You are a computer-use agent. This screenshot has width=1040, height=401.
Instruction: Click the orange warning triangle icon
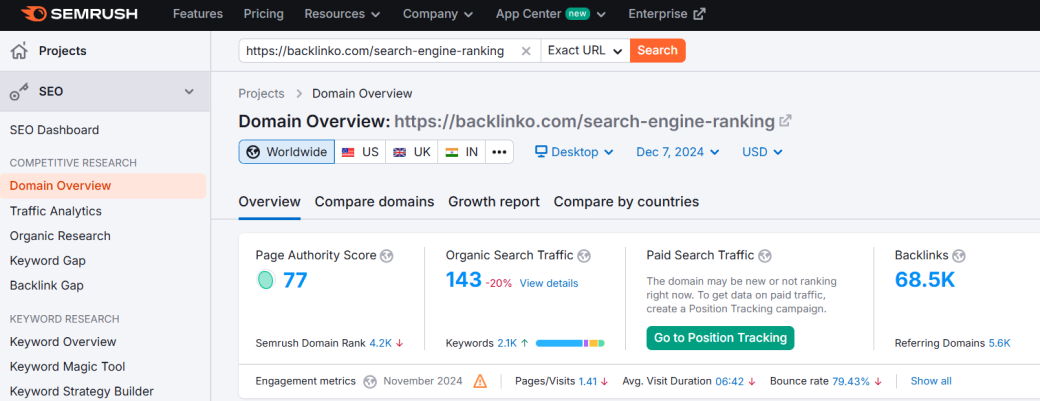[x=480, y=381]
